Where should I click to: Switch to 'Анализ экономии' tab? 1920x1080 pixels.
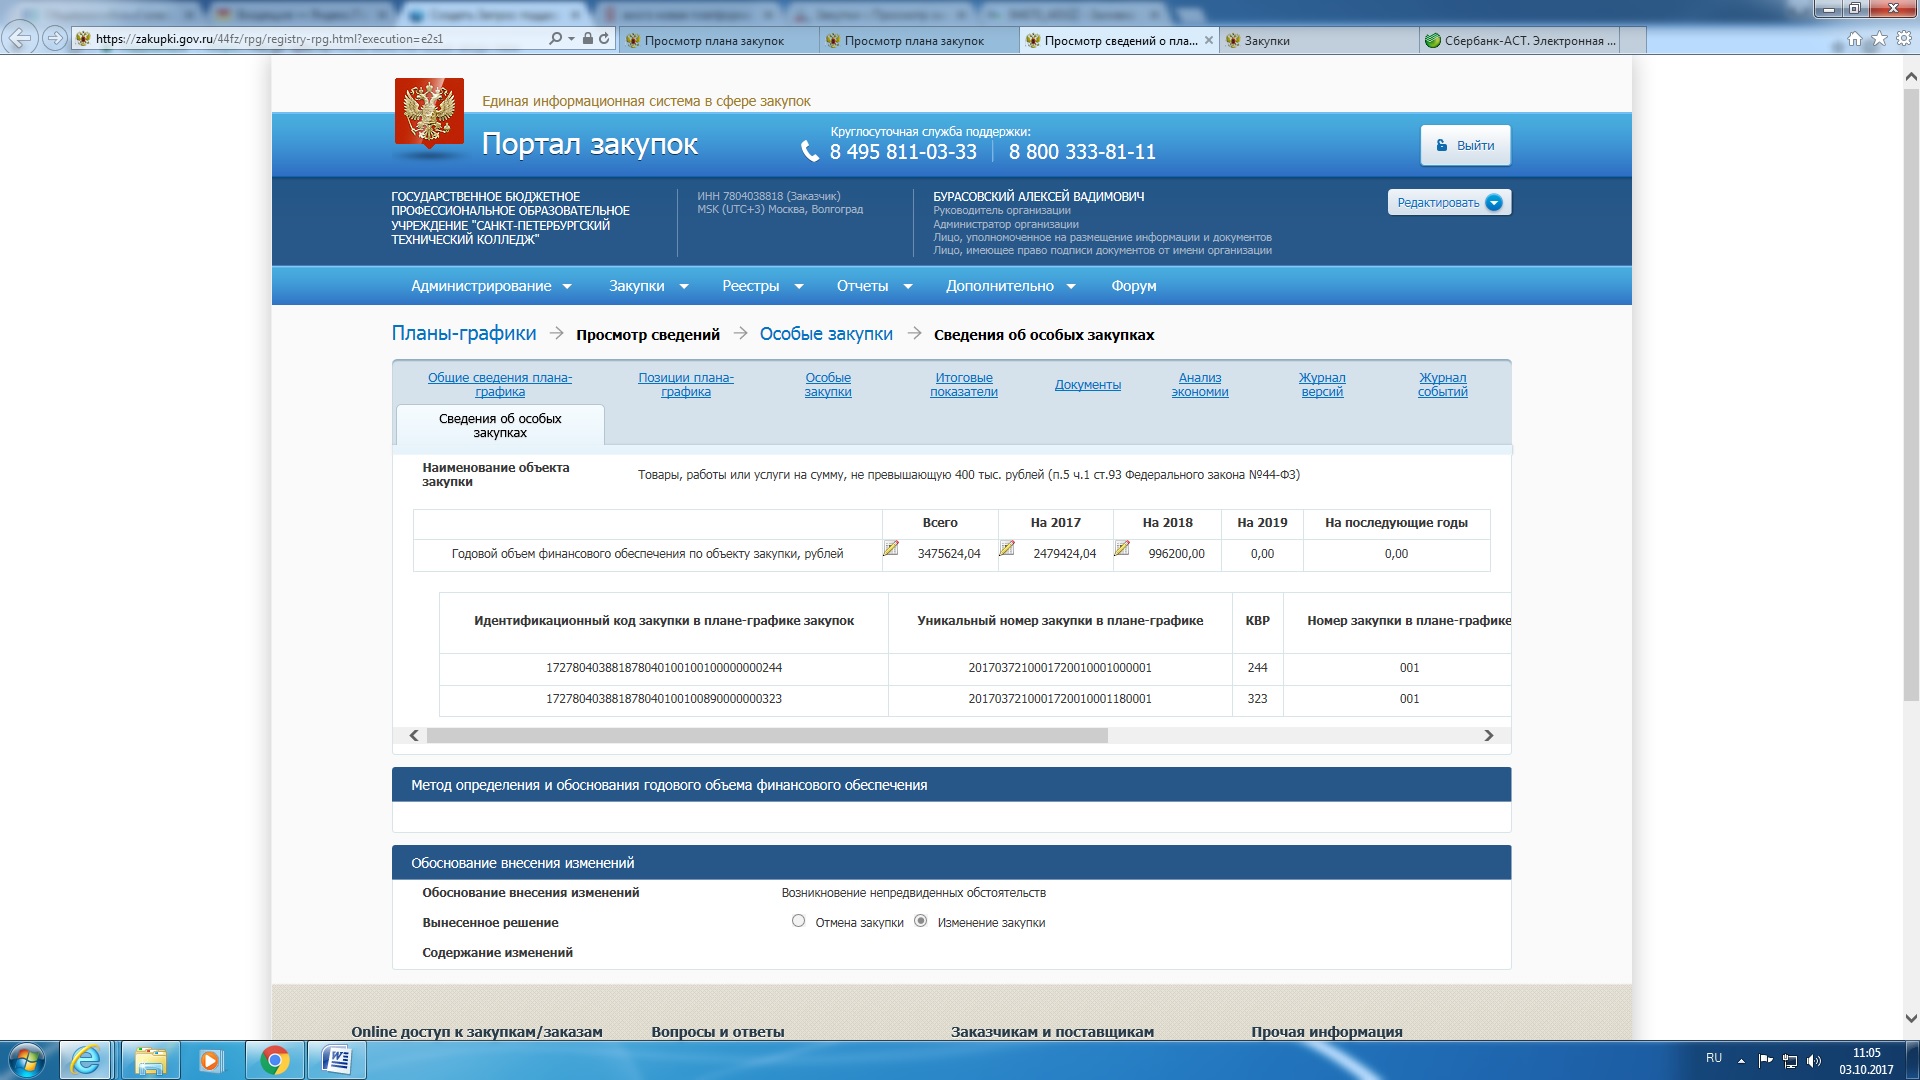pos(1200,385)
